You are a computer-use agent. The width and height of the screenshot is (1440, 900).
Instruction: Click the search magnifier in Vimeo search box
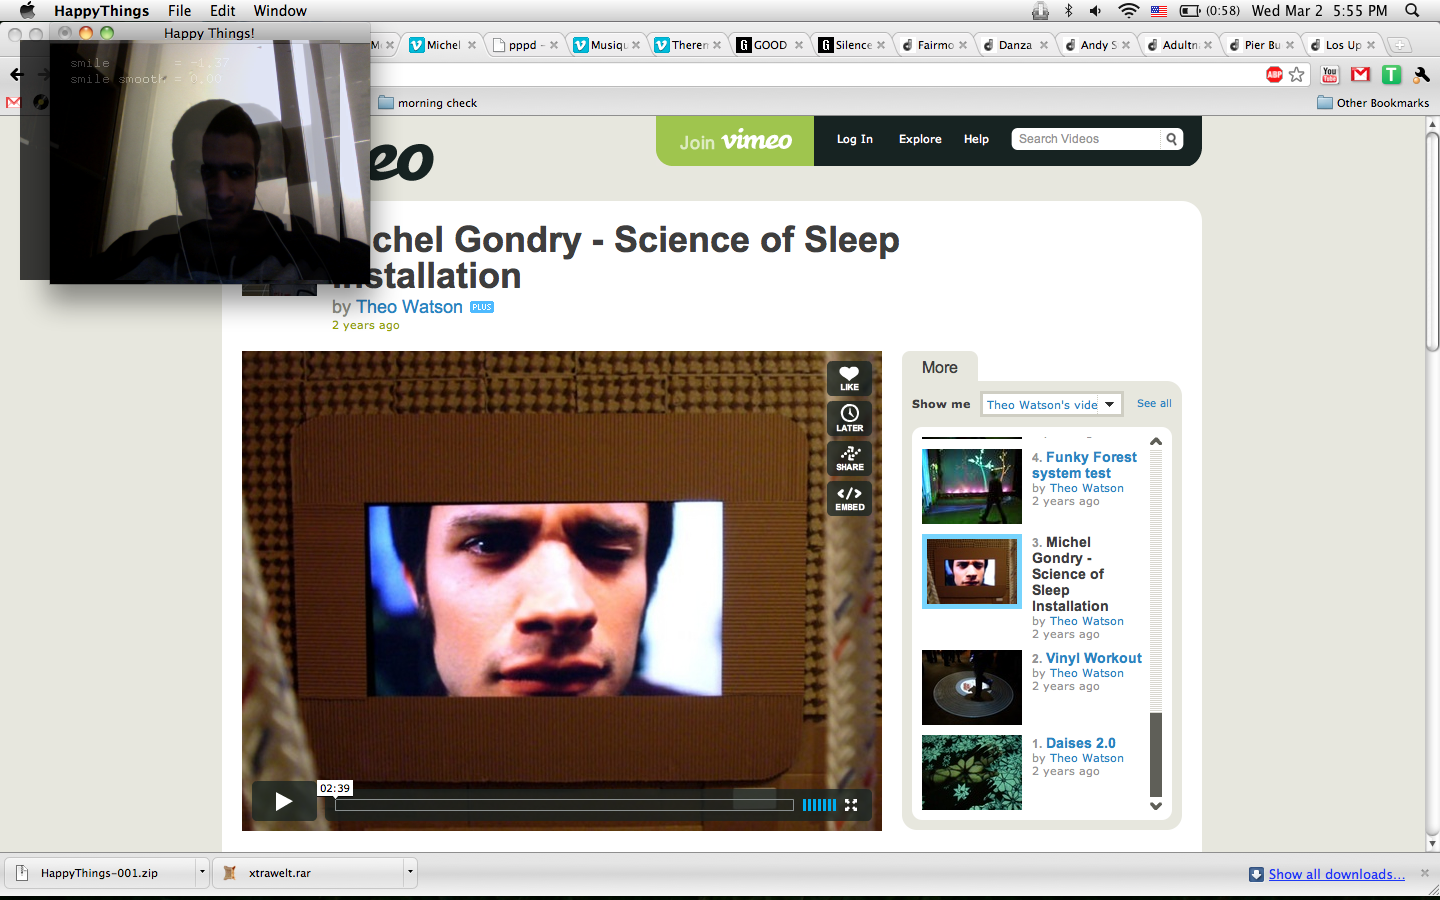(1171, 139)
